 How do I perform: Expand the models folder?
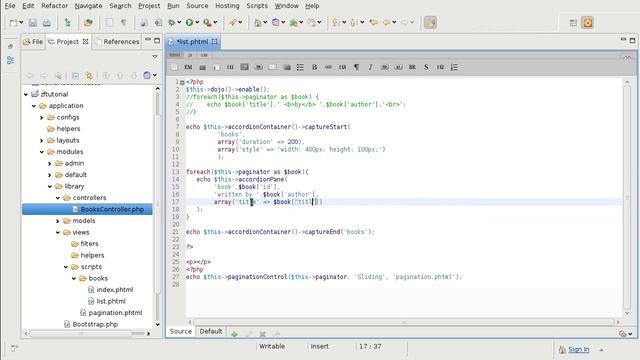pos(58,221)
